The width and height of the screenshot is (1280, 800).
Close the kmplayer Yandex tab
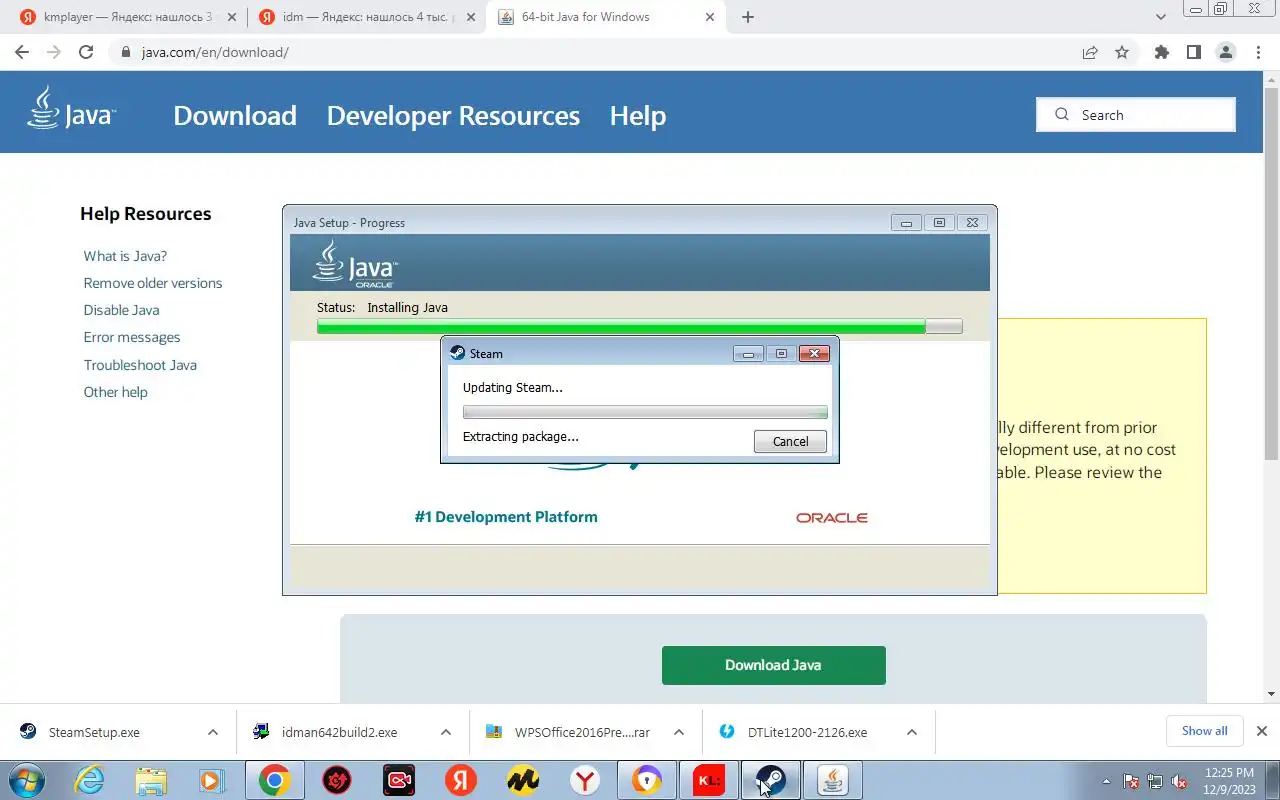(x=232, y=17)
